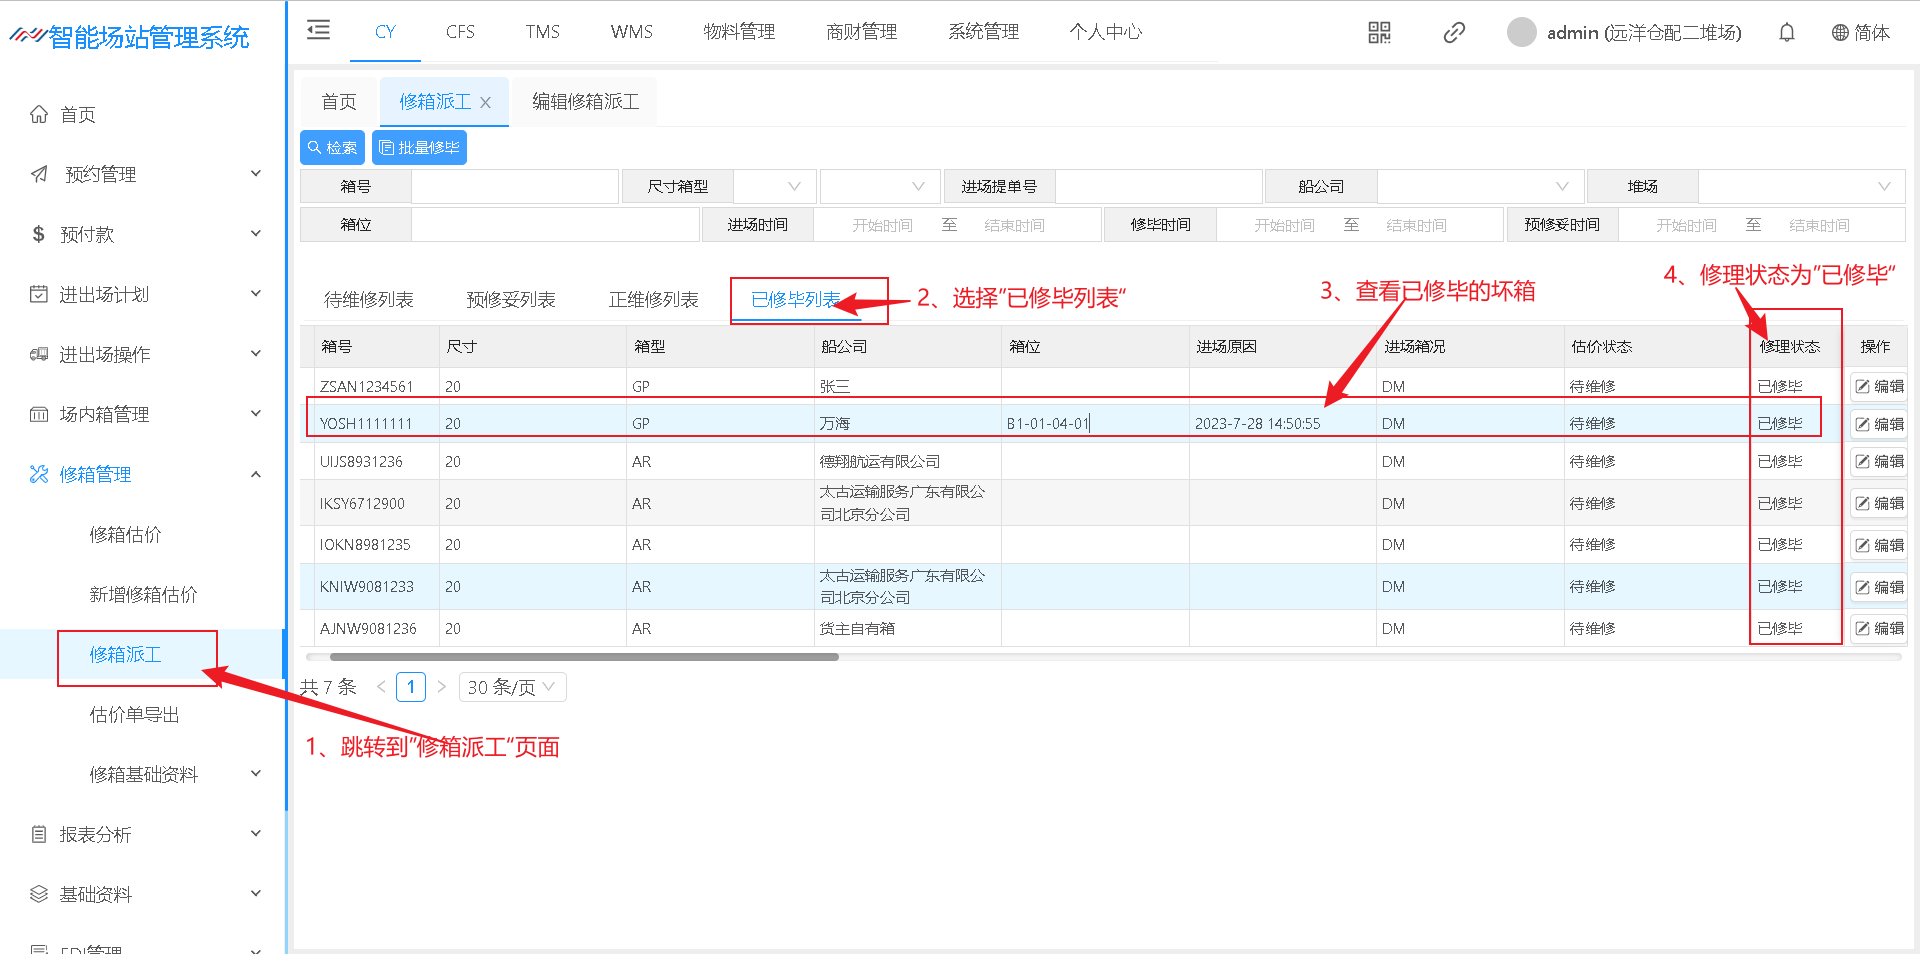Collapse the 修箱管理 sidebar menu
Screen dimensions: 1920x954
pos(255,474)
